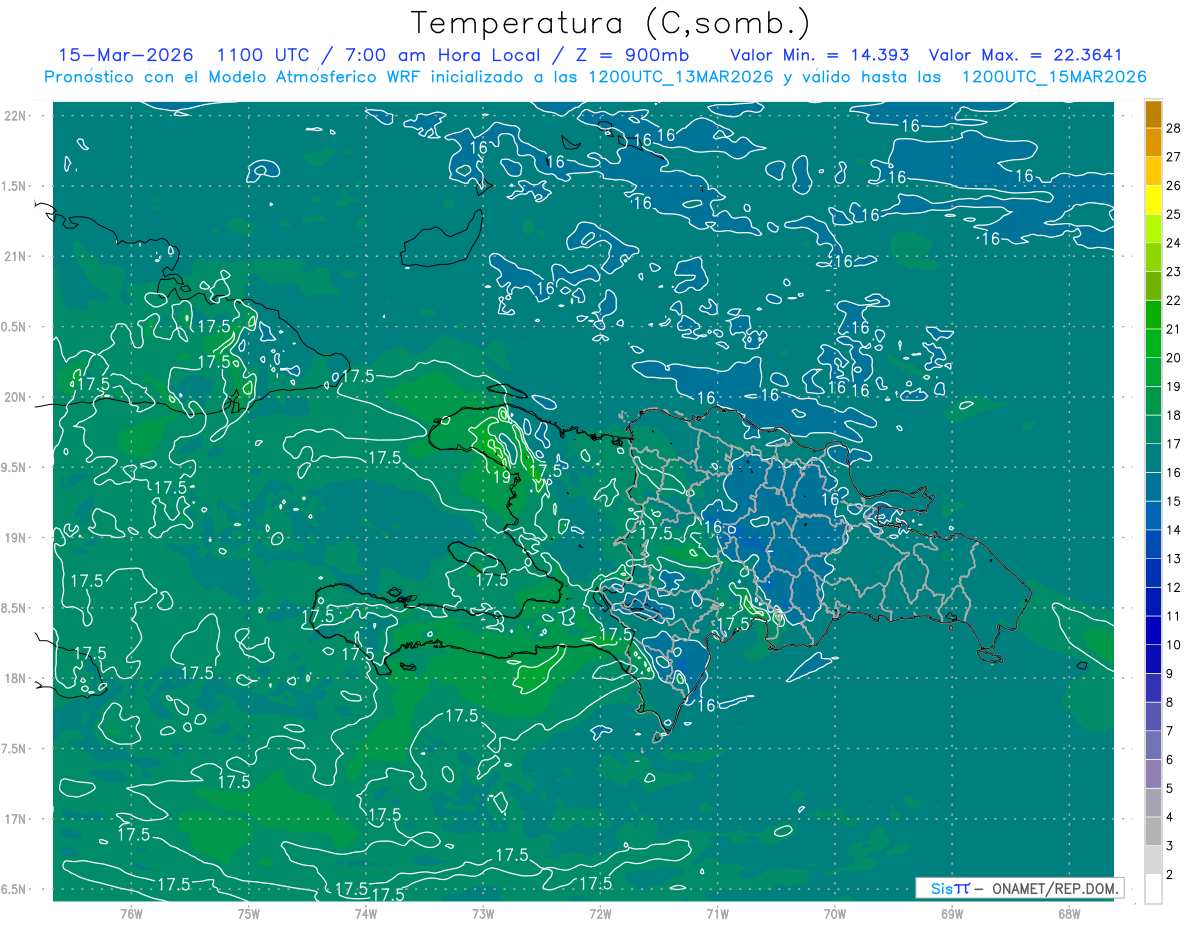Click the '17N' latitude axis label

pos(15,819)
